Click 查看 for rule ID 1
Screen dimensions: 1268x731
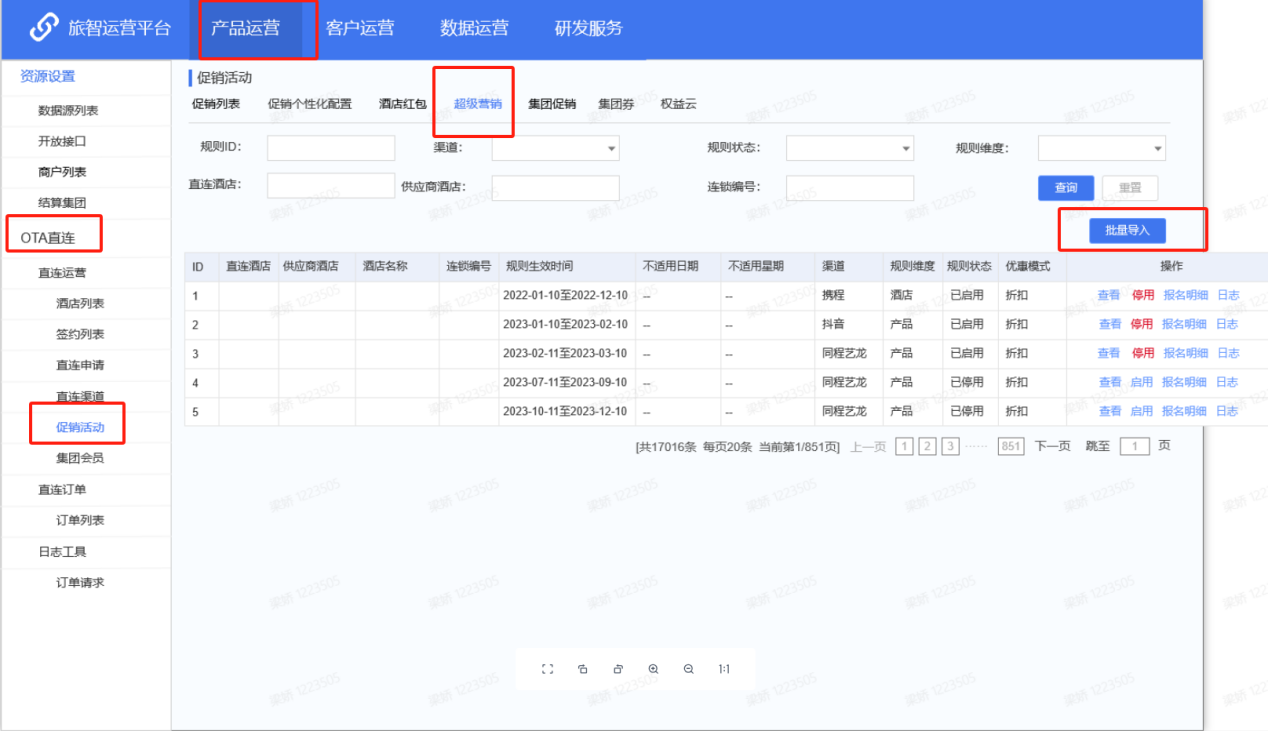1109,295
